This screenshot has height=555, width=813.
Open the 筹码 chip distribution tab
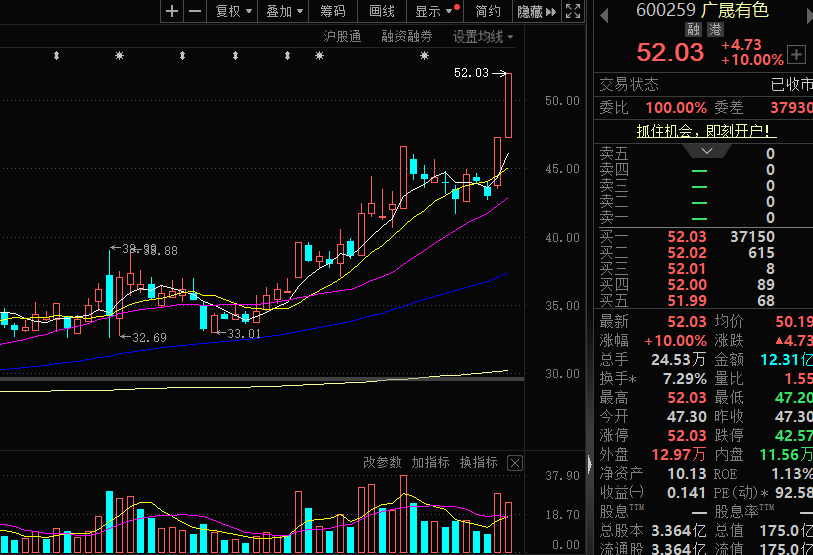point(333,11)
